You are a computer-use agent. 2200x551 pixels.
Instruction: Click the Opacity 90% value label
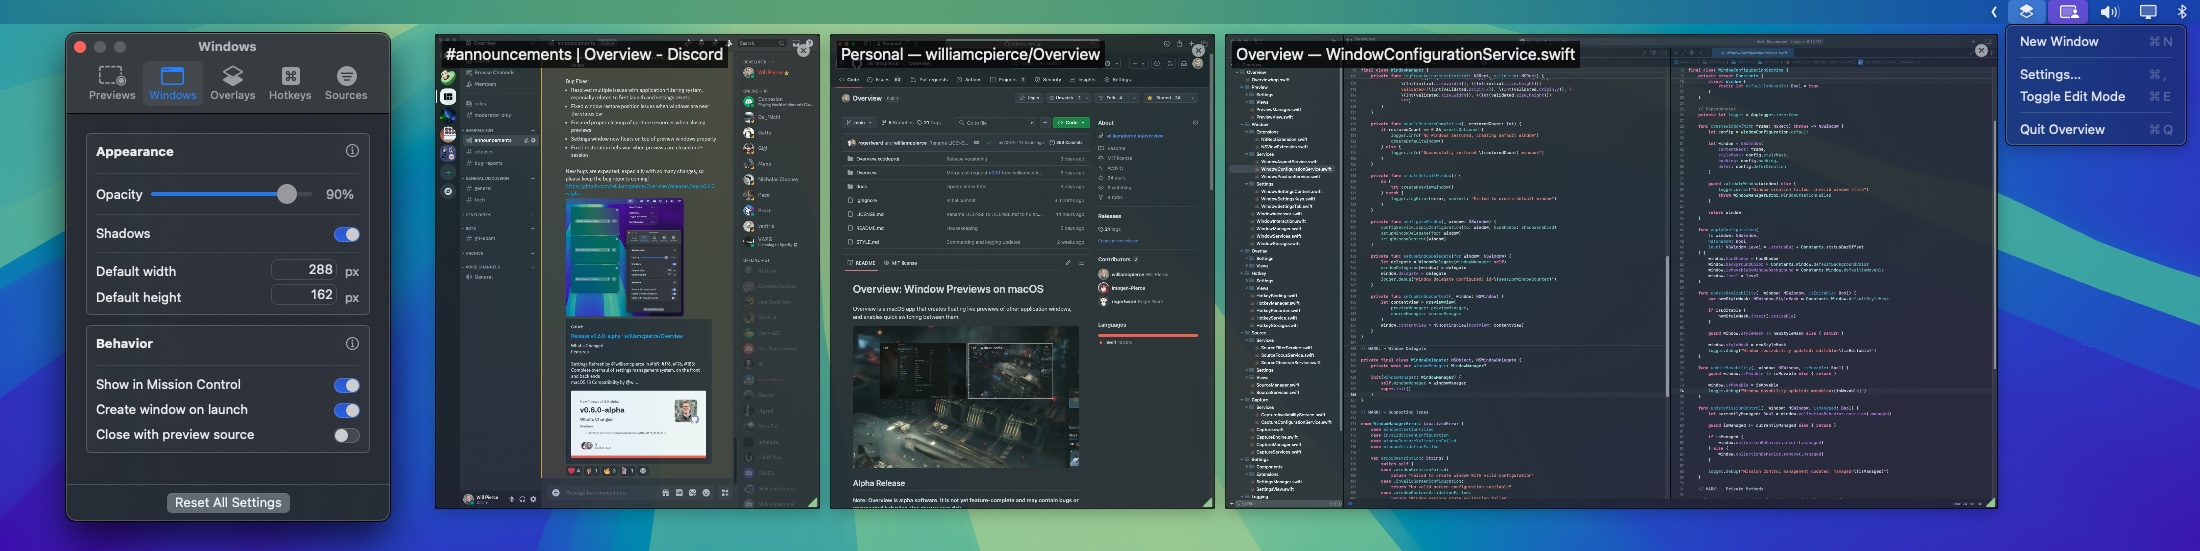(x=340, y=194)
